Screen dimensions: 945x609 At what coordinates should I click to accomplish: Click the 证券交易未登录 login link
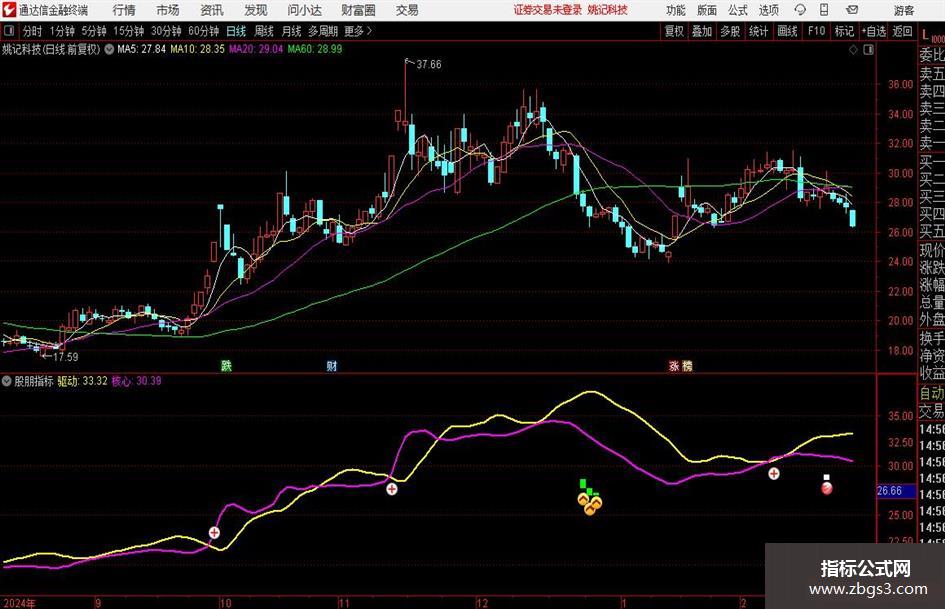(x=548, y=10)
